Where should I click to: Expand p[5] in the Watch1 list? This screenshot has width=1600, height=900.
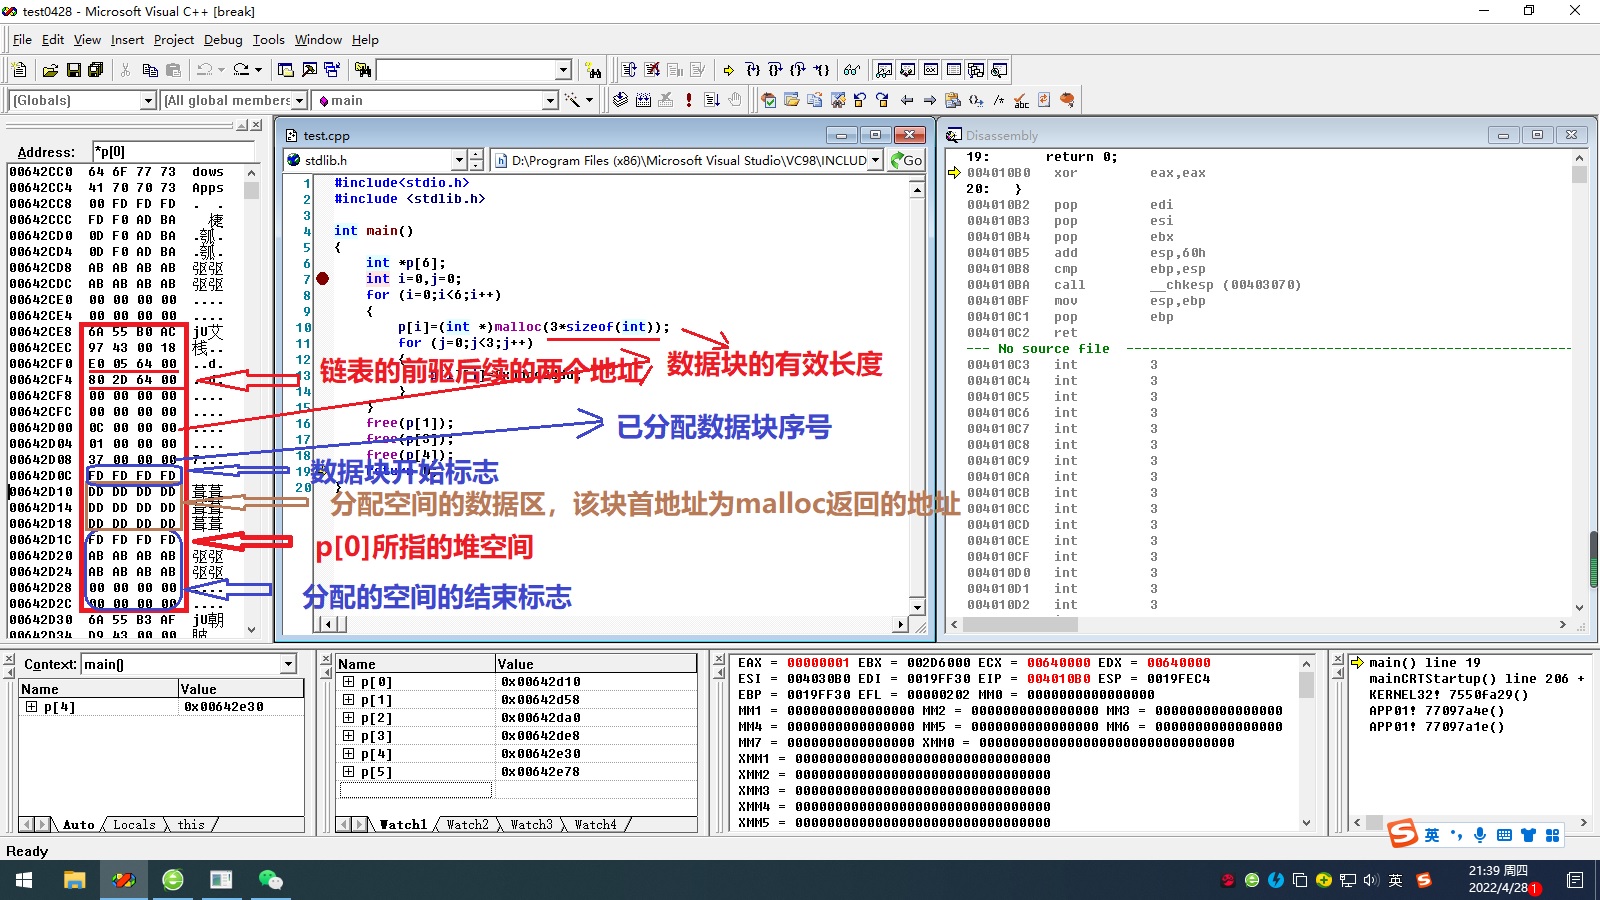click(348, 772)
